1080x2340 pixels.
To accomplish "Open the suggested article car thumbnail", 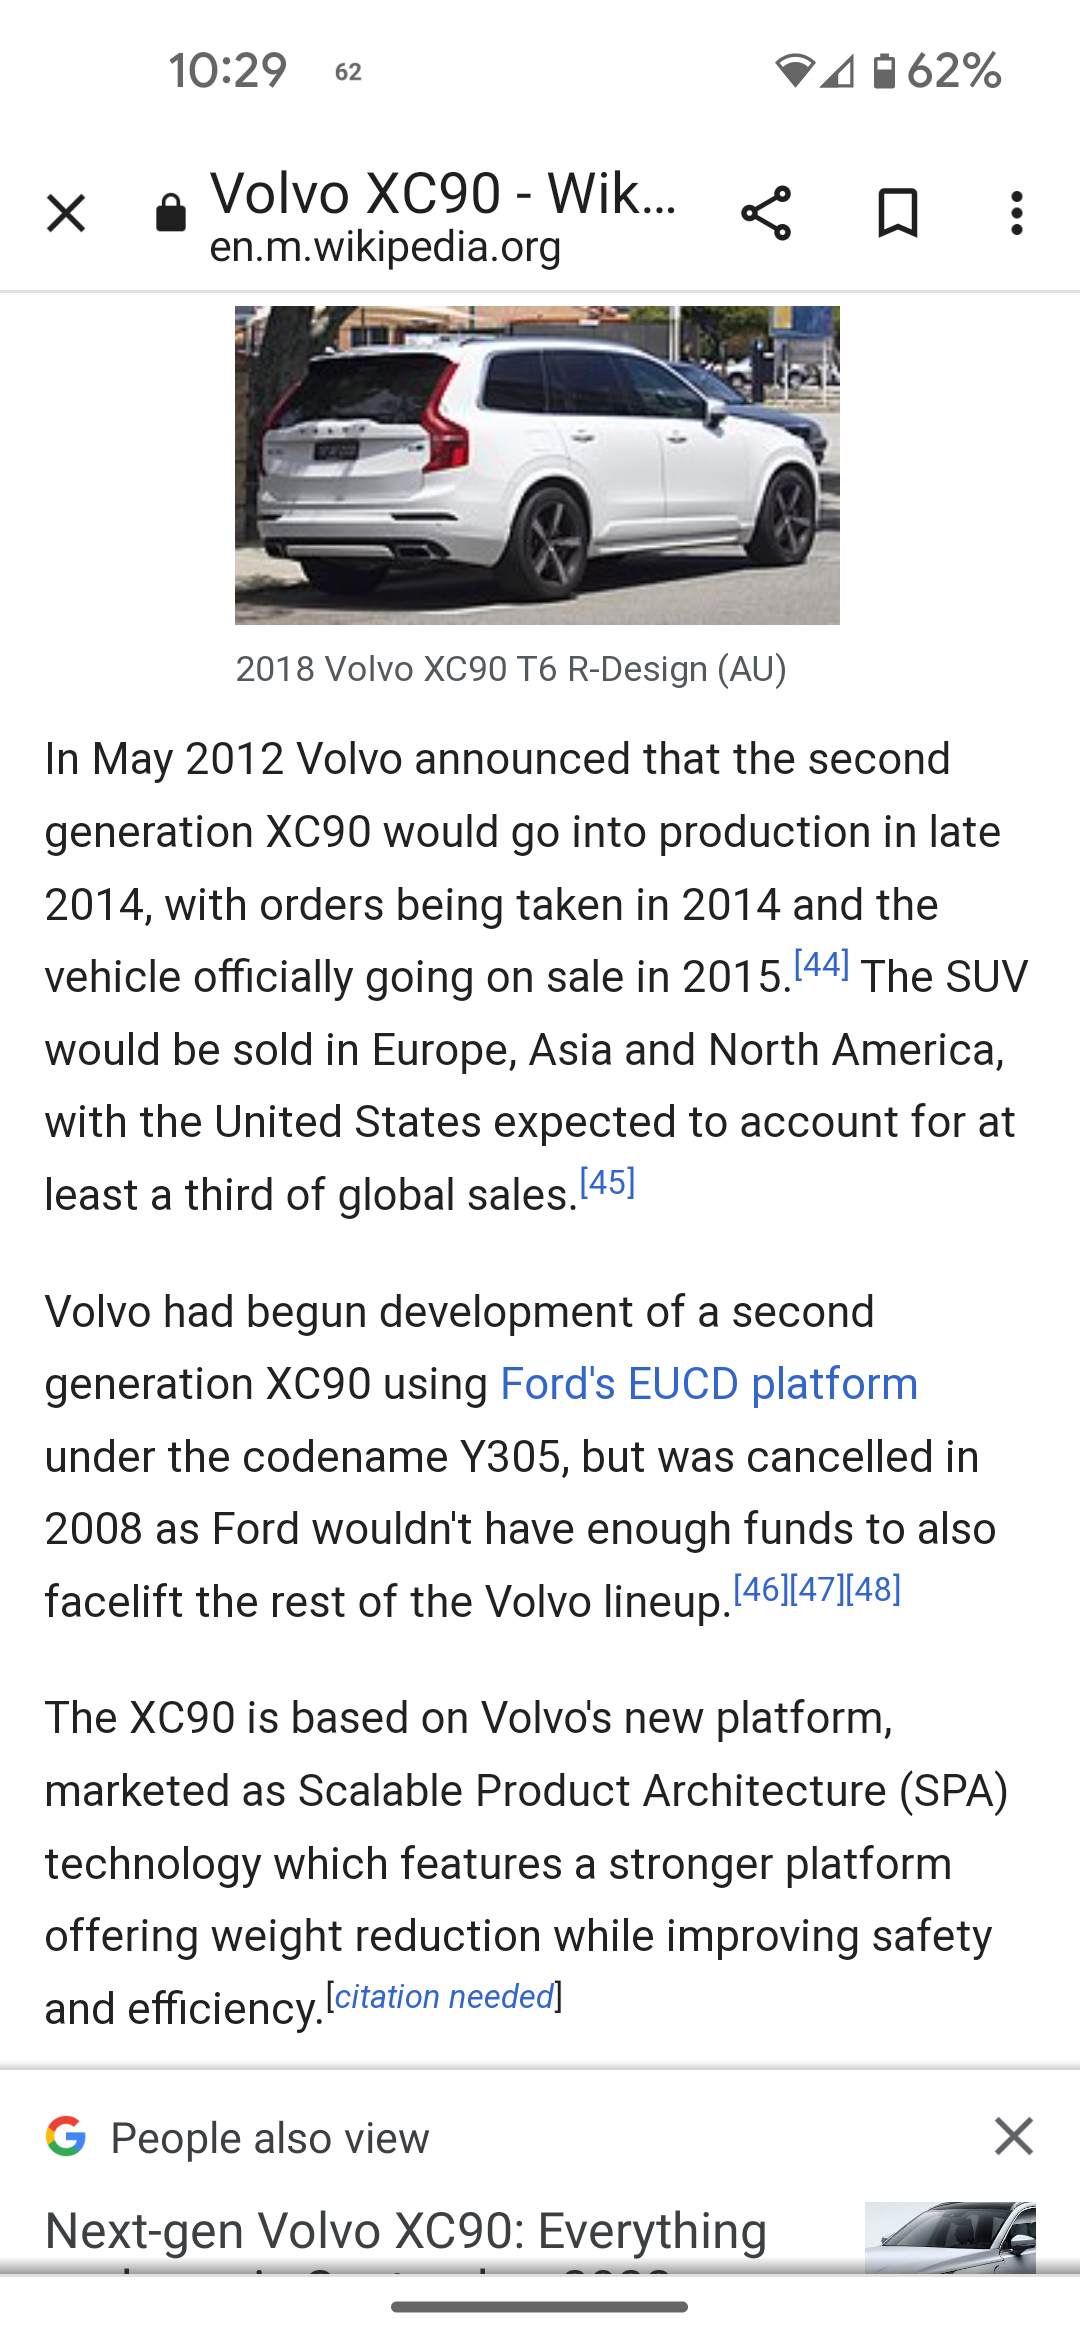I will [950, 2237].
